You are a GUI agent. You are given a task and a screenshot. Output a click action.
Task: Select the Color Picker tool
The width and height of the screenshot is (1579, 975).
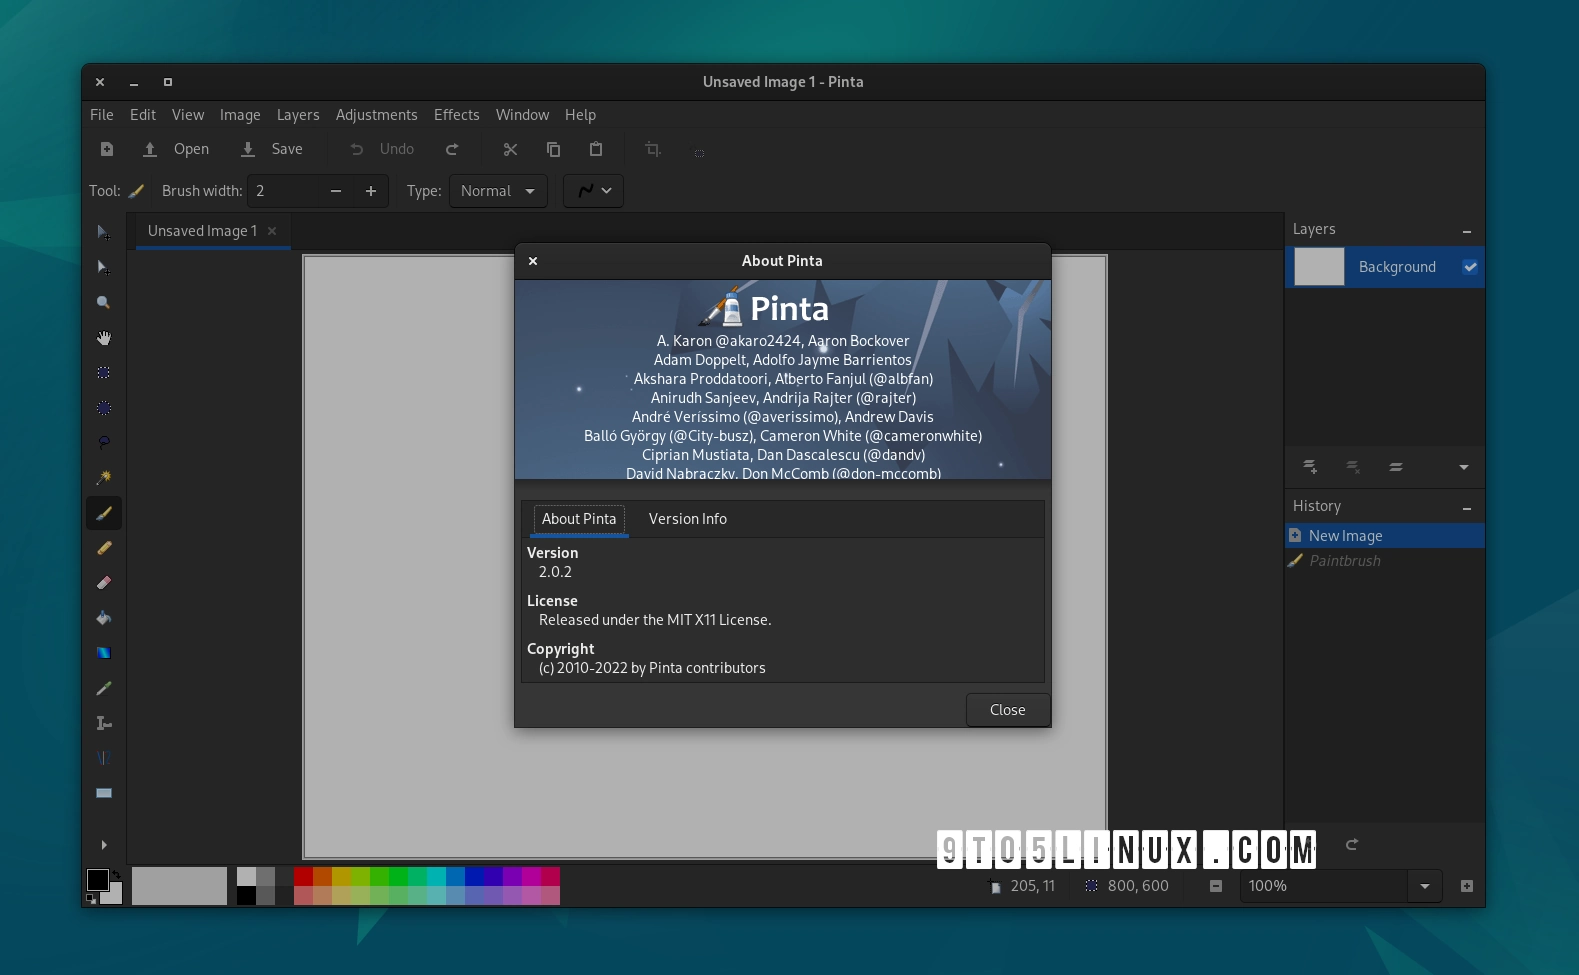(x=103, y=688)
